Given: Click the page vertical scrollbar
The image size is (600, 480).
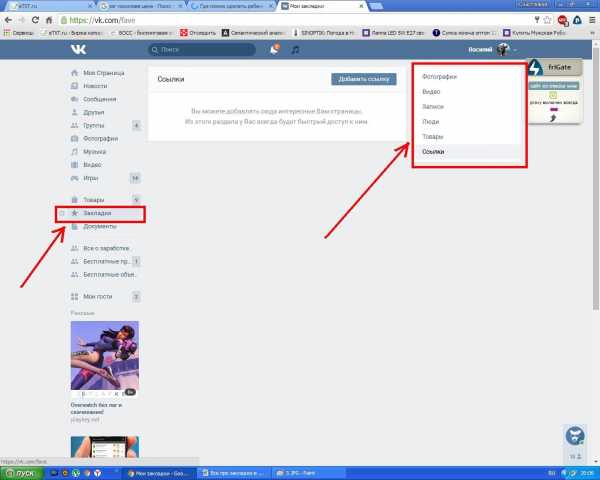Looking at the screenshot, I should coord(596,176).
